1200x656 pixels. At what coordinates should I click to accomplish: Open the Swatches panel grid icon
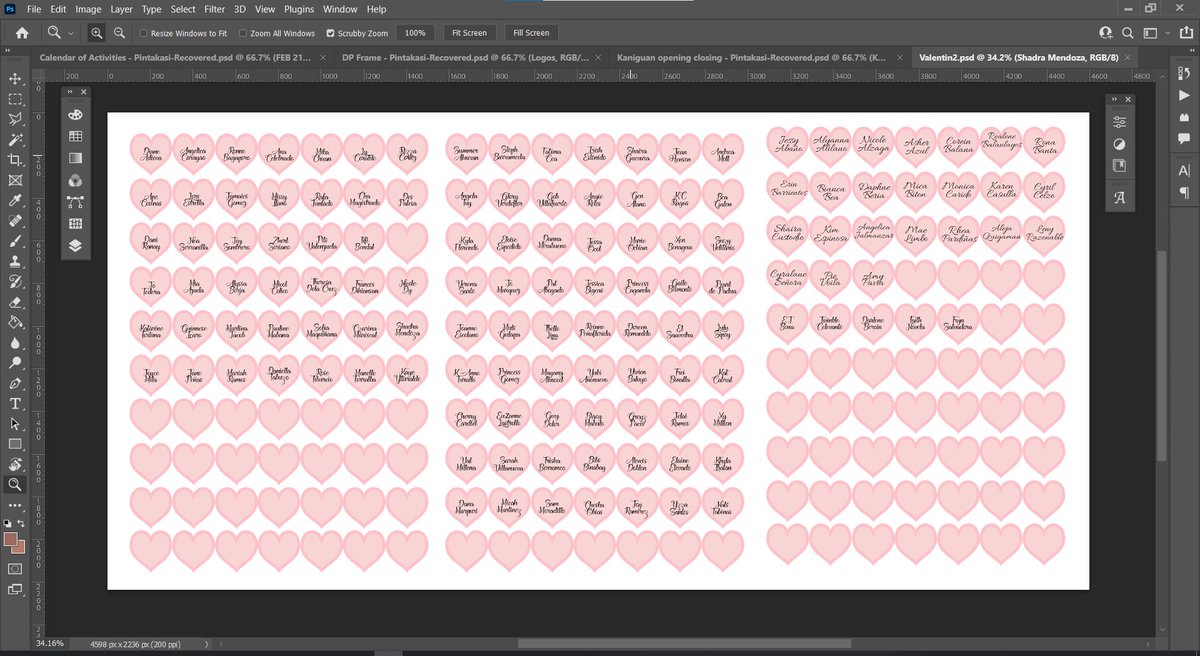[76, 136]
